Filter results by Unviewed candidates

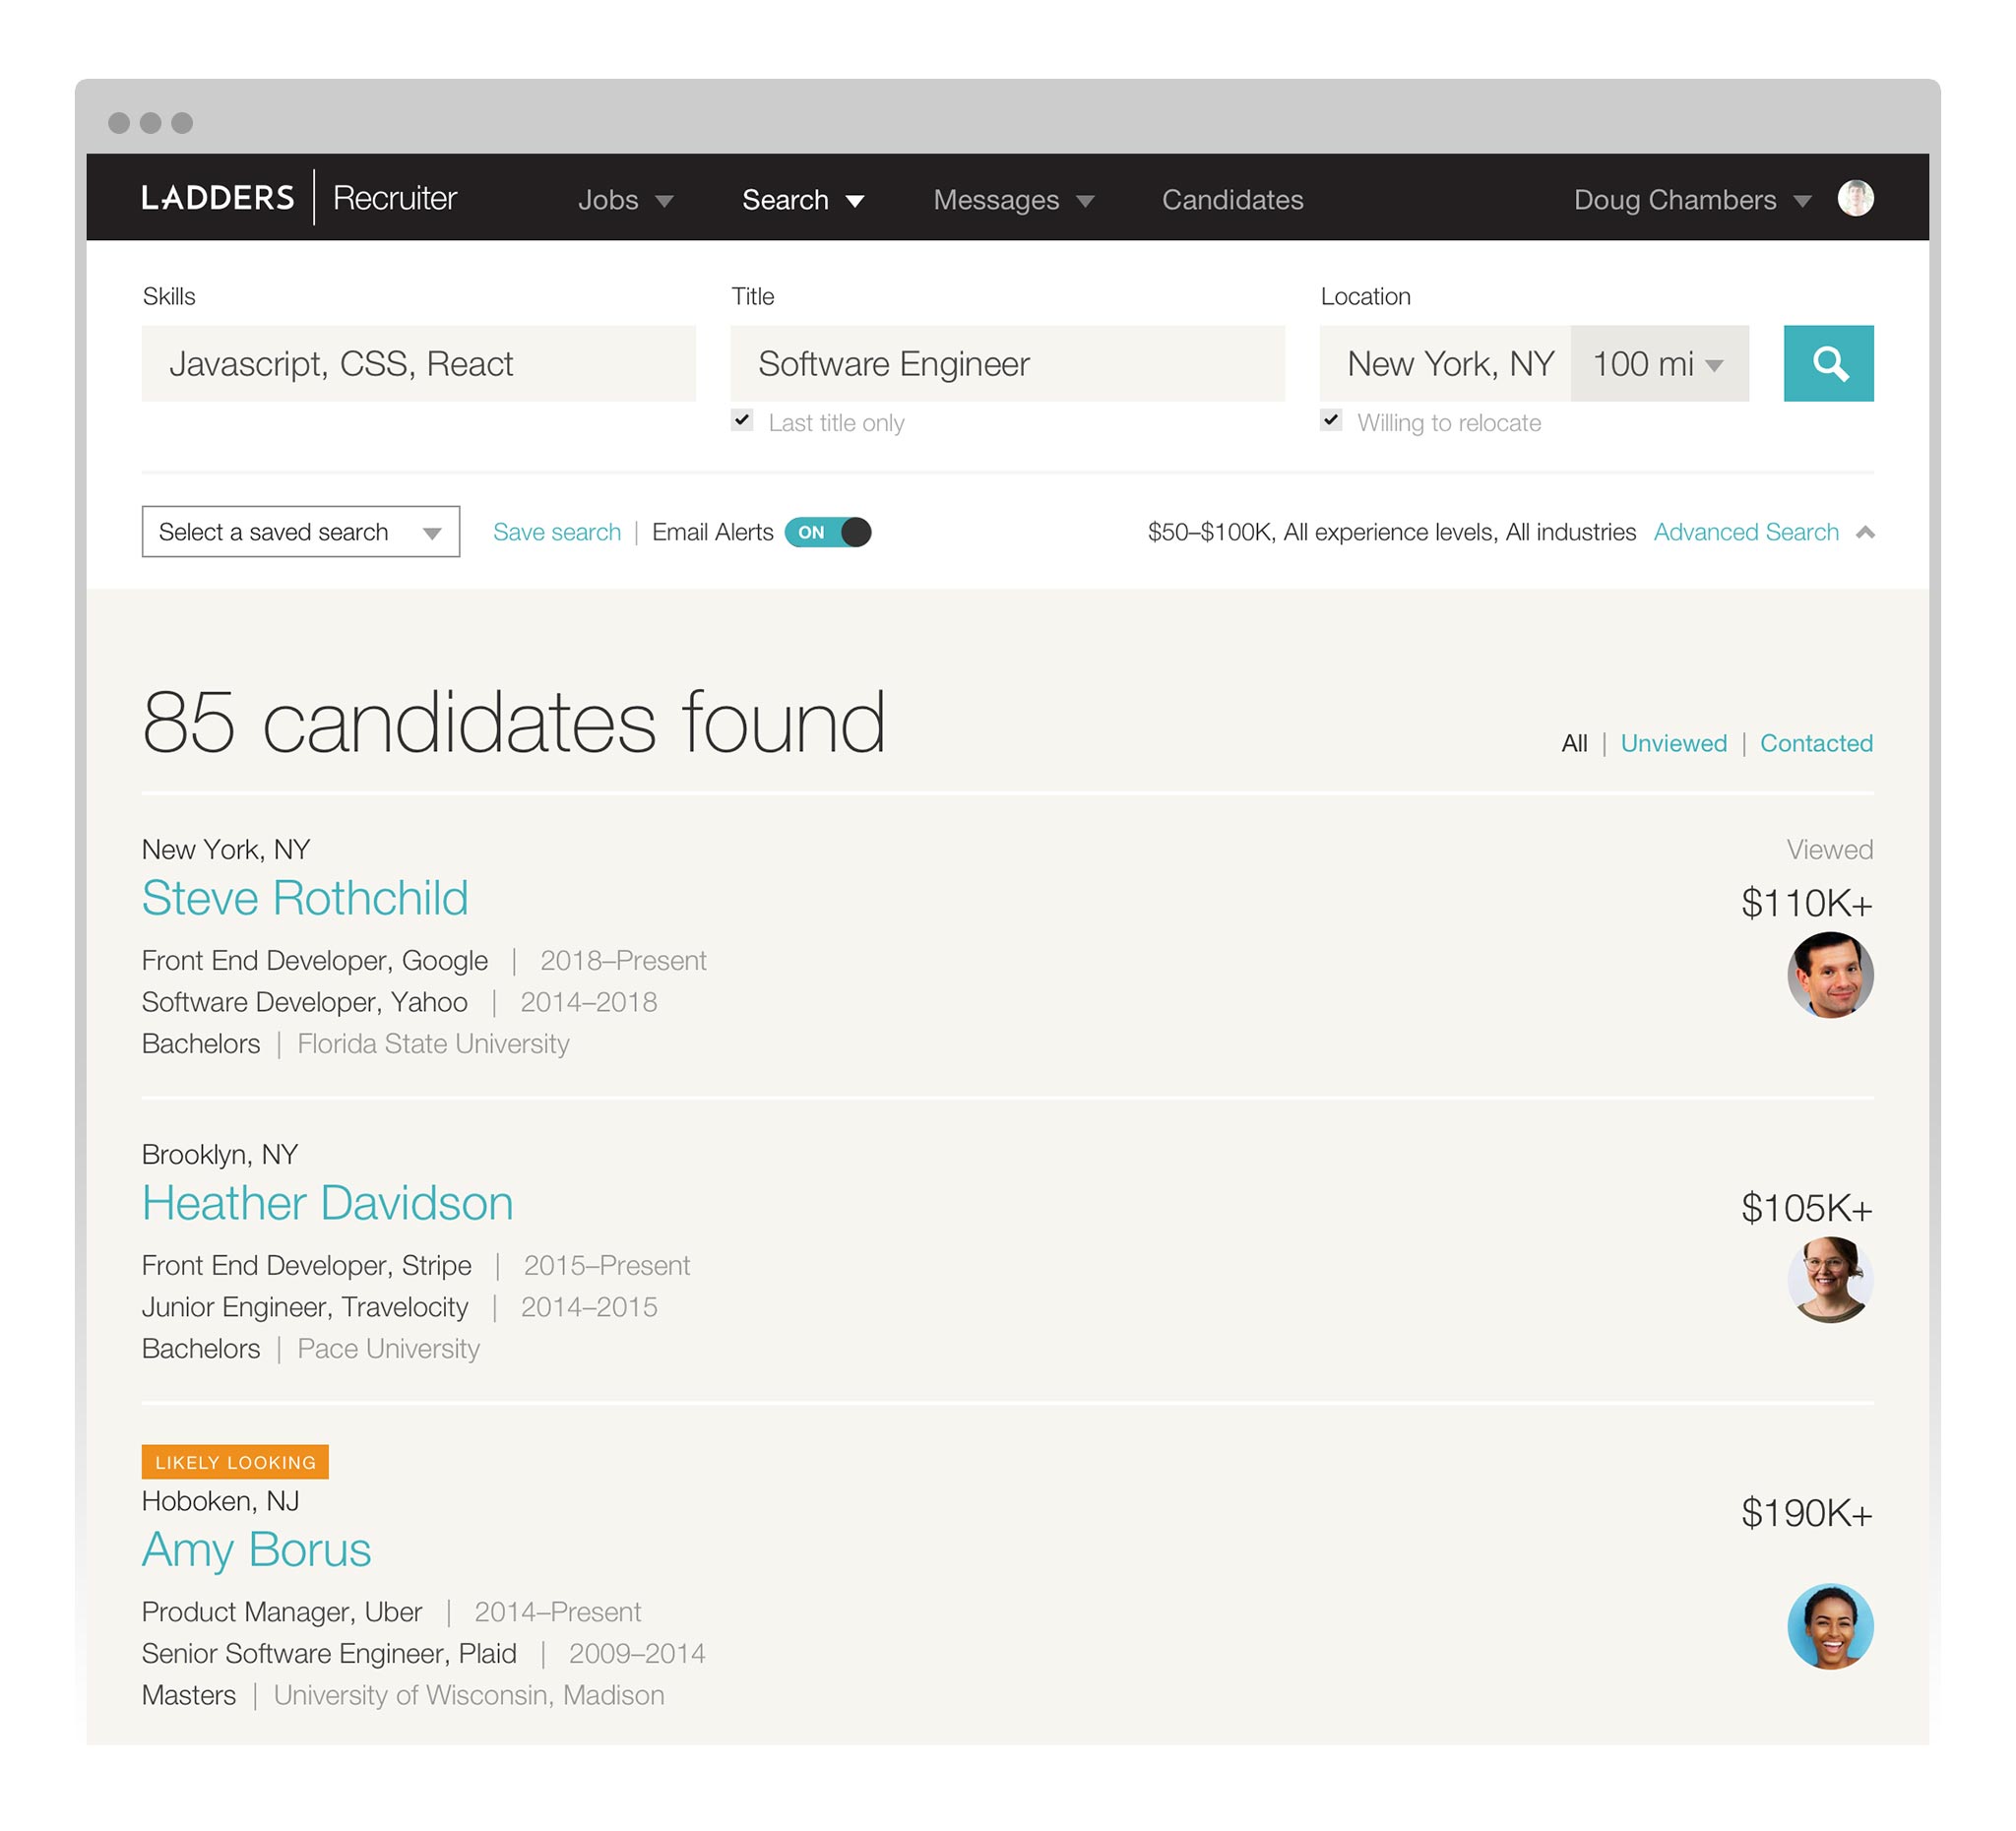(x=1673, y=743)
